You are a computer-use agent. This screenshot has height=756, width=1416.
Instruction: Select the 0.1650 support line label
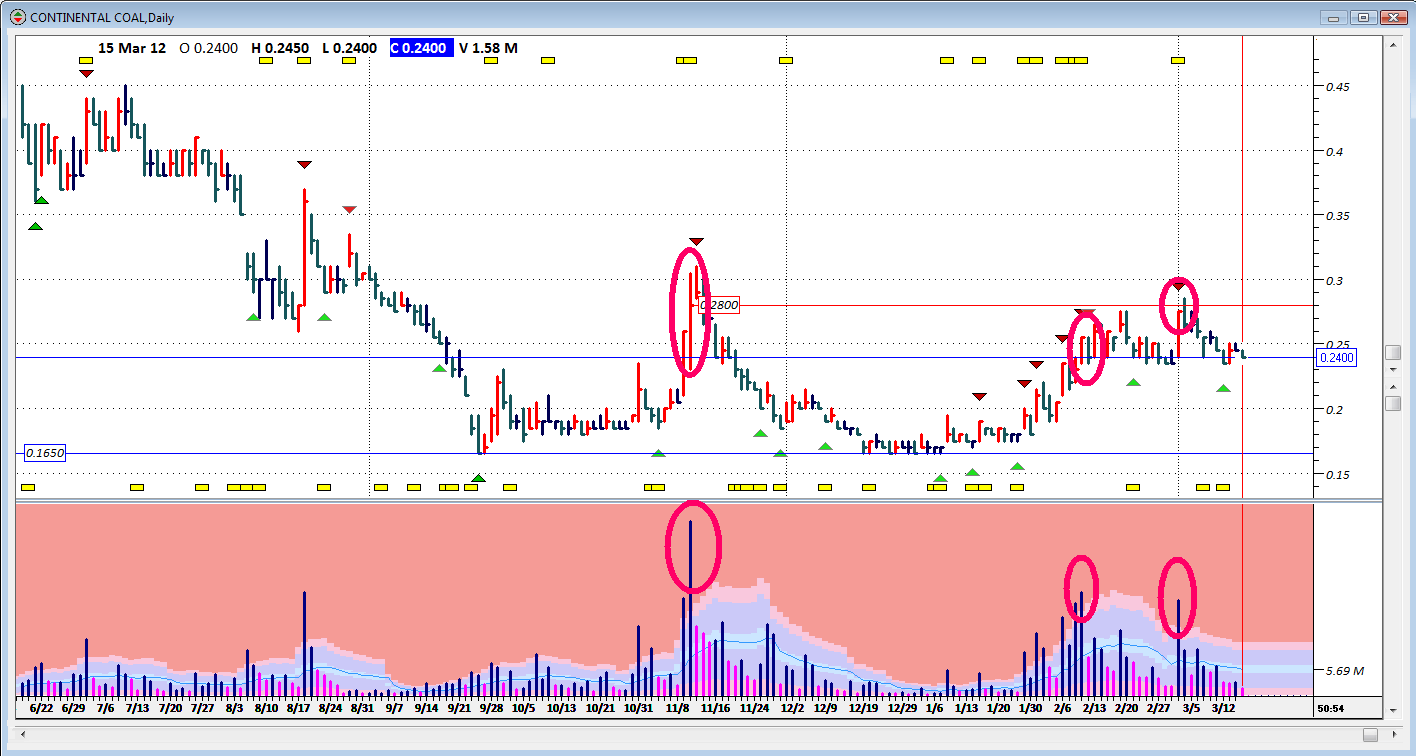[x=45, y=453]
